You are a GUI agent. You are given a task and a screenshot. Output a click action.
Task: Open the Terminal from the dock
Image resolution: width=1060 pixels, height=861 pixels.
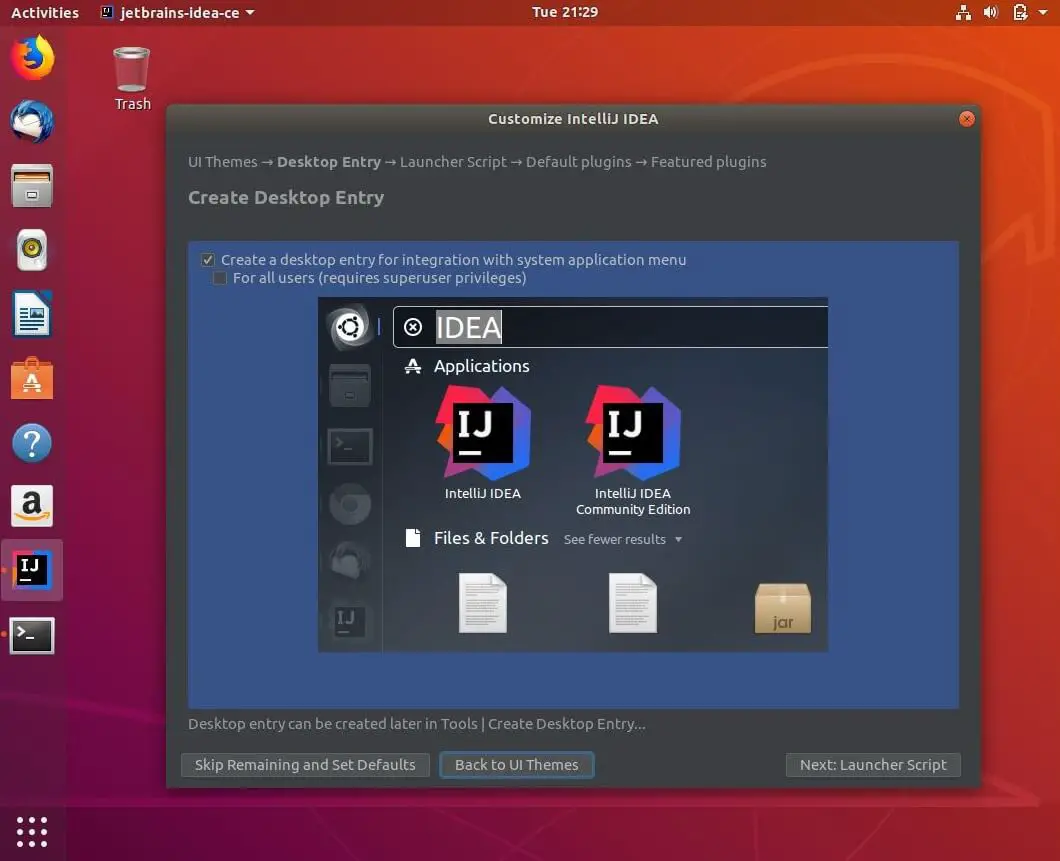coord(32,635)
